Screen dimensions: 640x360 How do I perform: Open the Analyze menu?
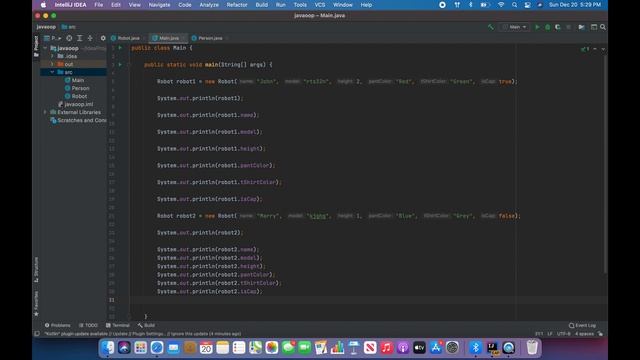(x=209, y=5)
